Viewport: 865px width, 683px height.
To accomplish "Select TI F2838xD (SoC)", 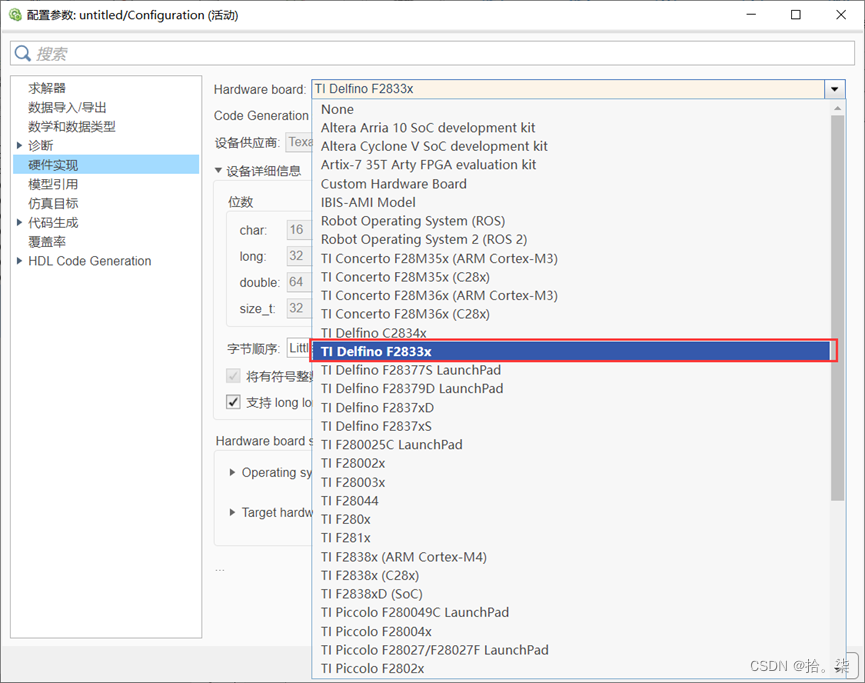I will point(572,594).
